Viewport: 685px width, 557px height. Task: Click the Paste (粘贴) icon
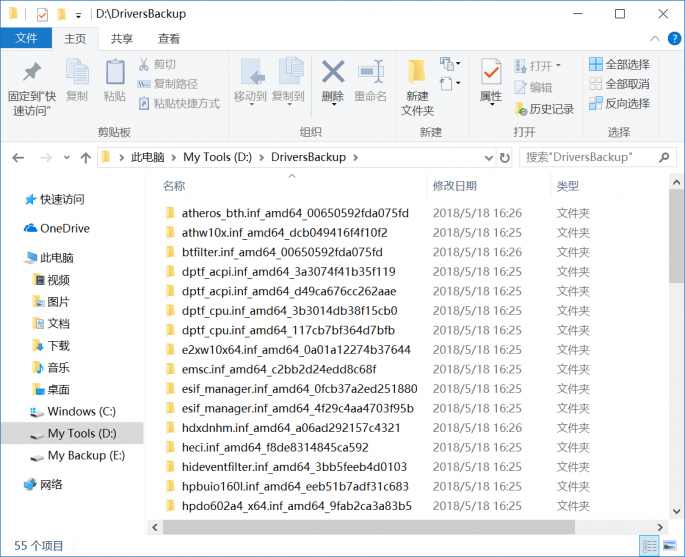[x=114, y=79]
